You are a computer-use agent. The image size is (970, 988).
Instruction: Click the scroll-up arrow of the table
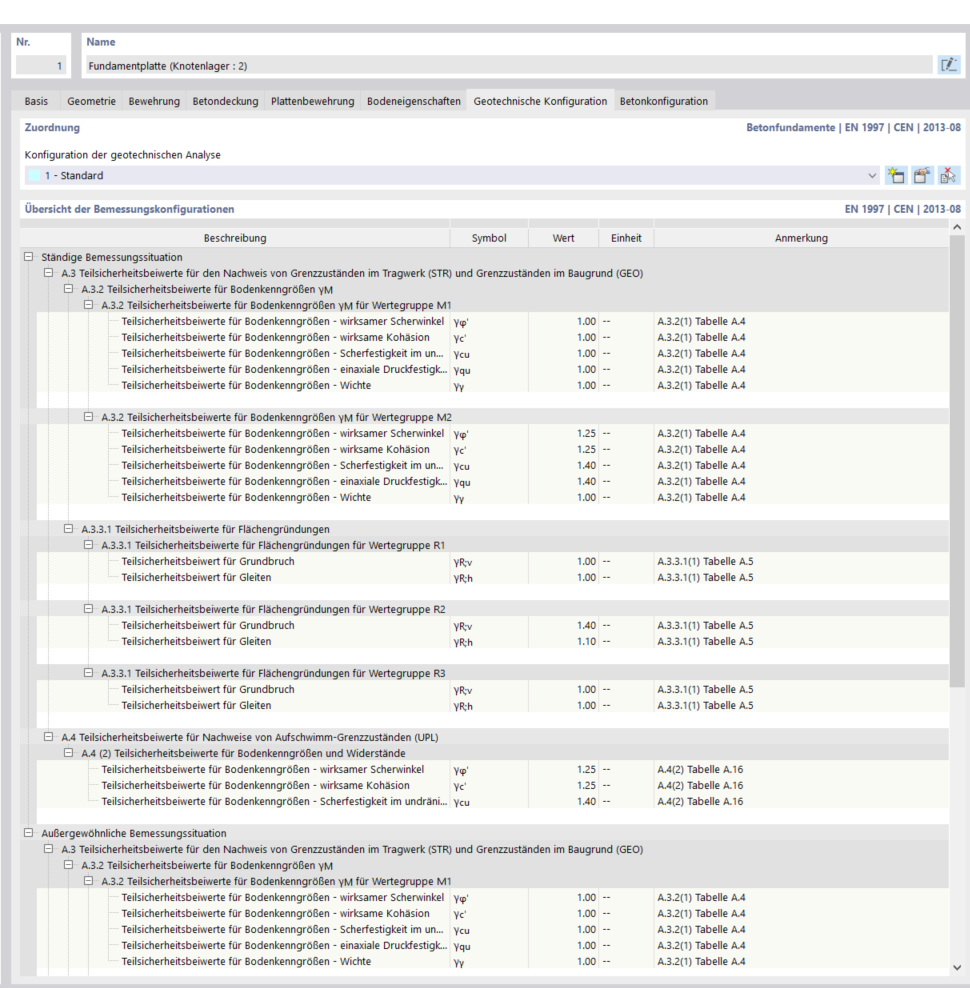click(957, 227)
